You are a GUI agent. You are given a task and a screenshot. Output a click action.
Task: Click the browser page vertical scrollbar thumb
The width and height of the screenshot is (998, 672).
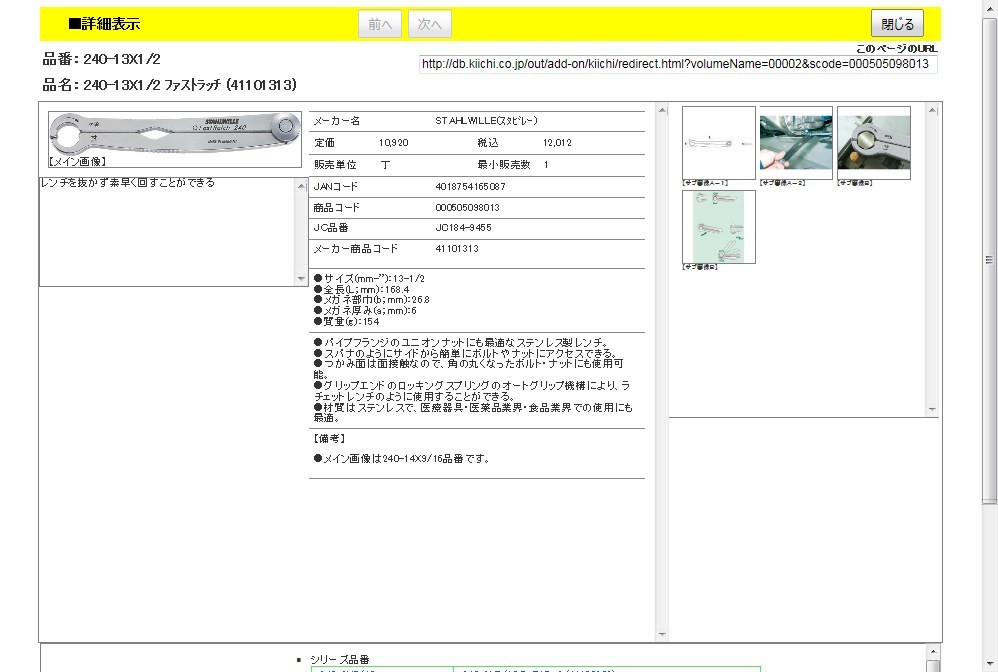coord(989,260)
